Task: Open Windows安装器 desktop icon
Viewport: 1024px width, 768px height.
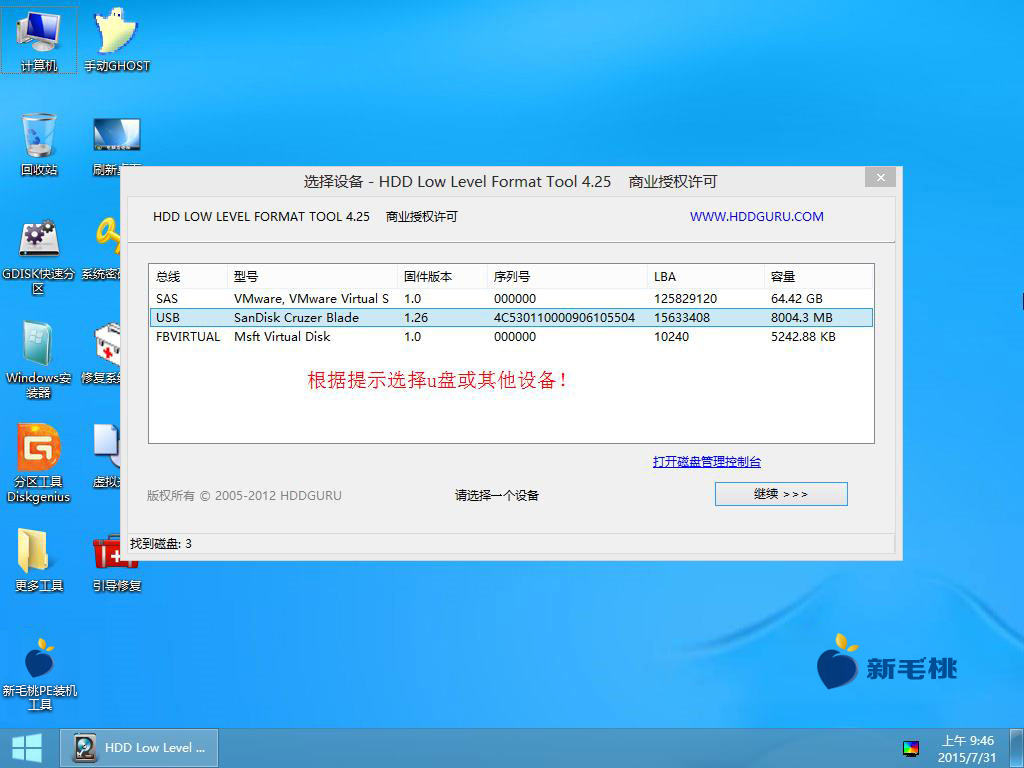Action: (39, 359)
